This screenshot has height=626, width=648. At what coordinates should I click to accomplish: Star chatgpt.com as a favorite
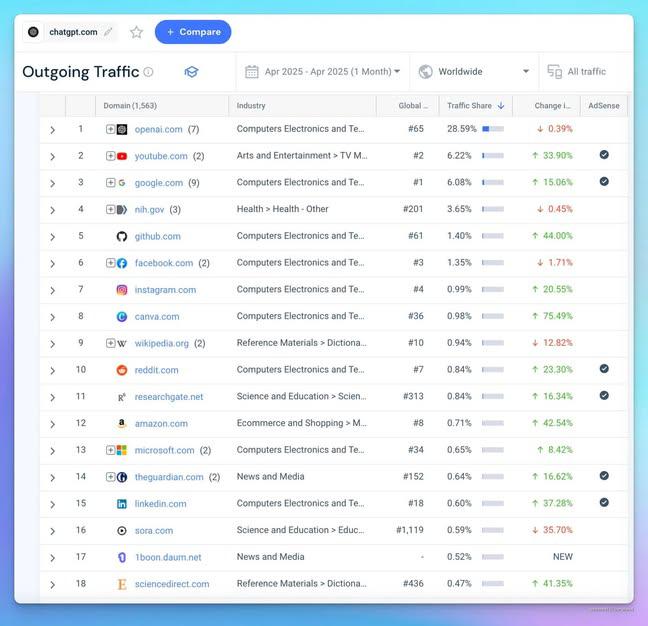point(137,32)
